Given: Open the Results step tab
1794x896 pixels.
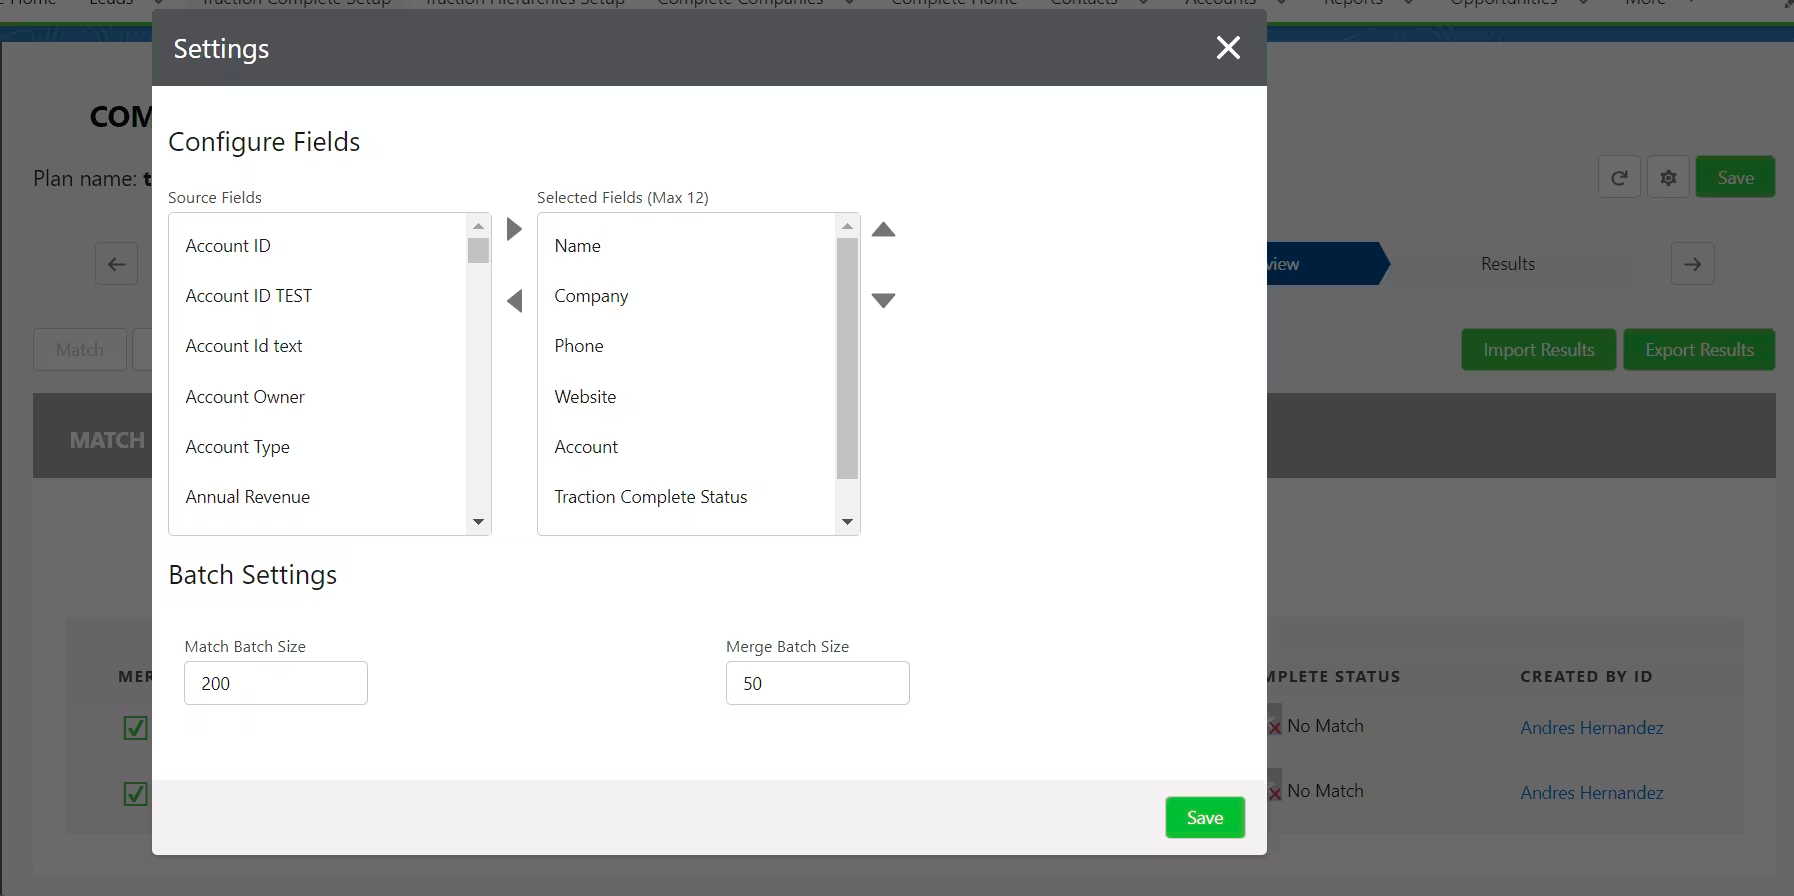Looking at the screenshot, I should (x=1507, y=264).
